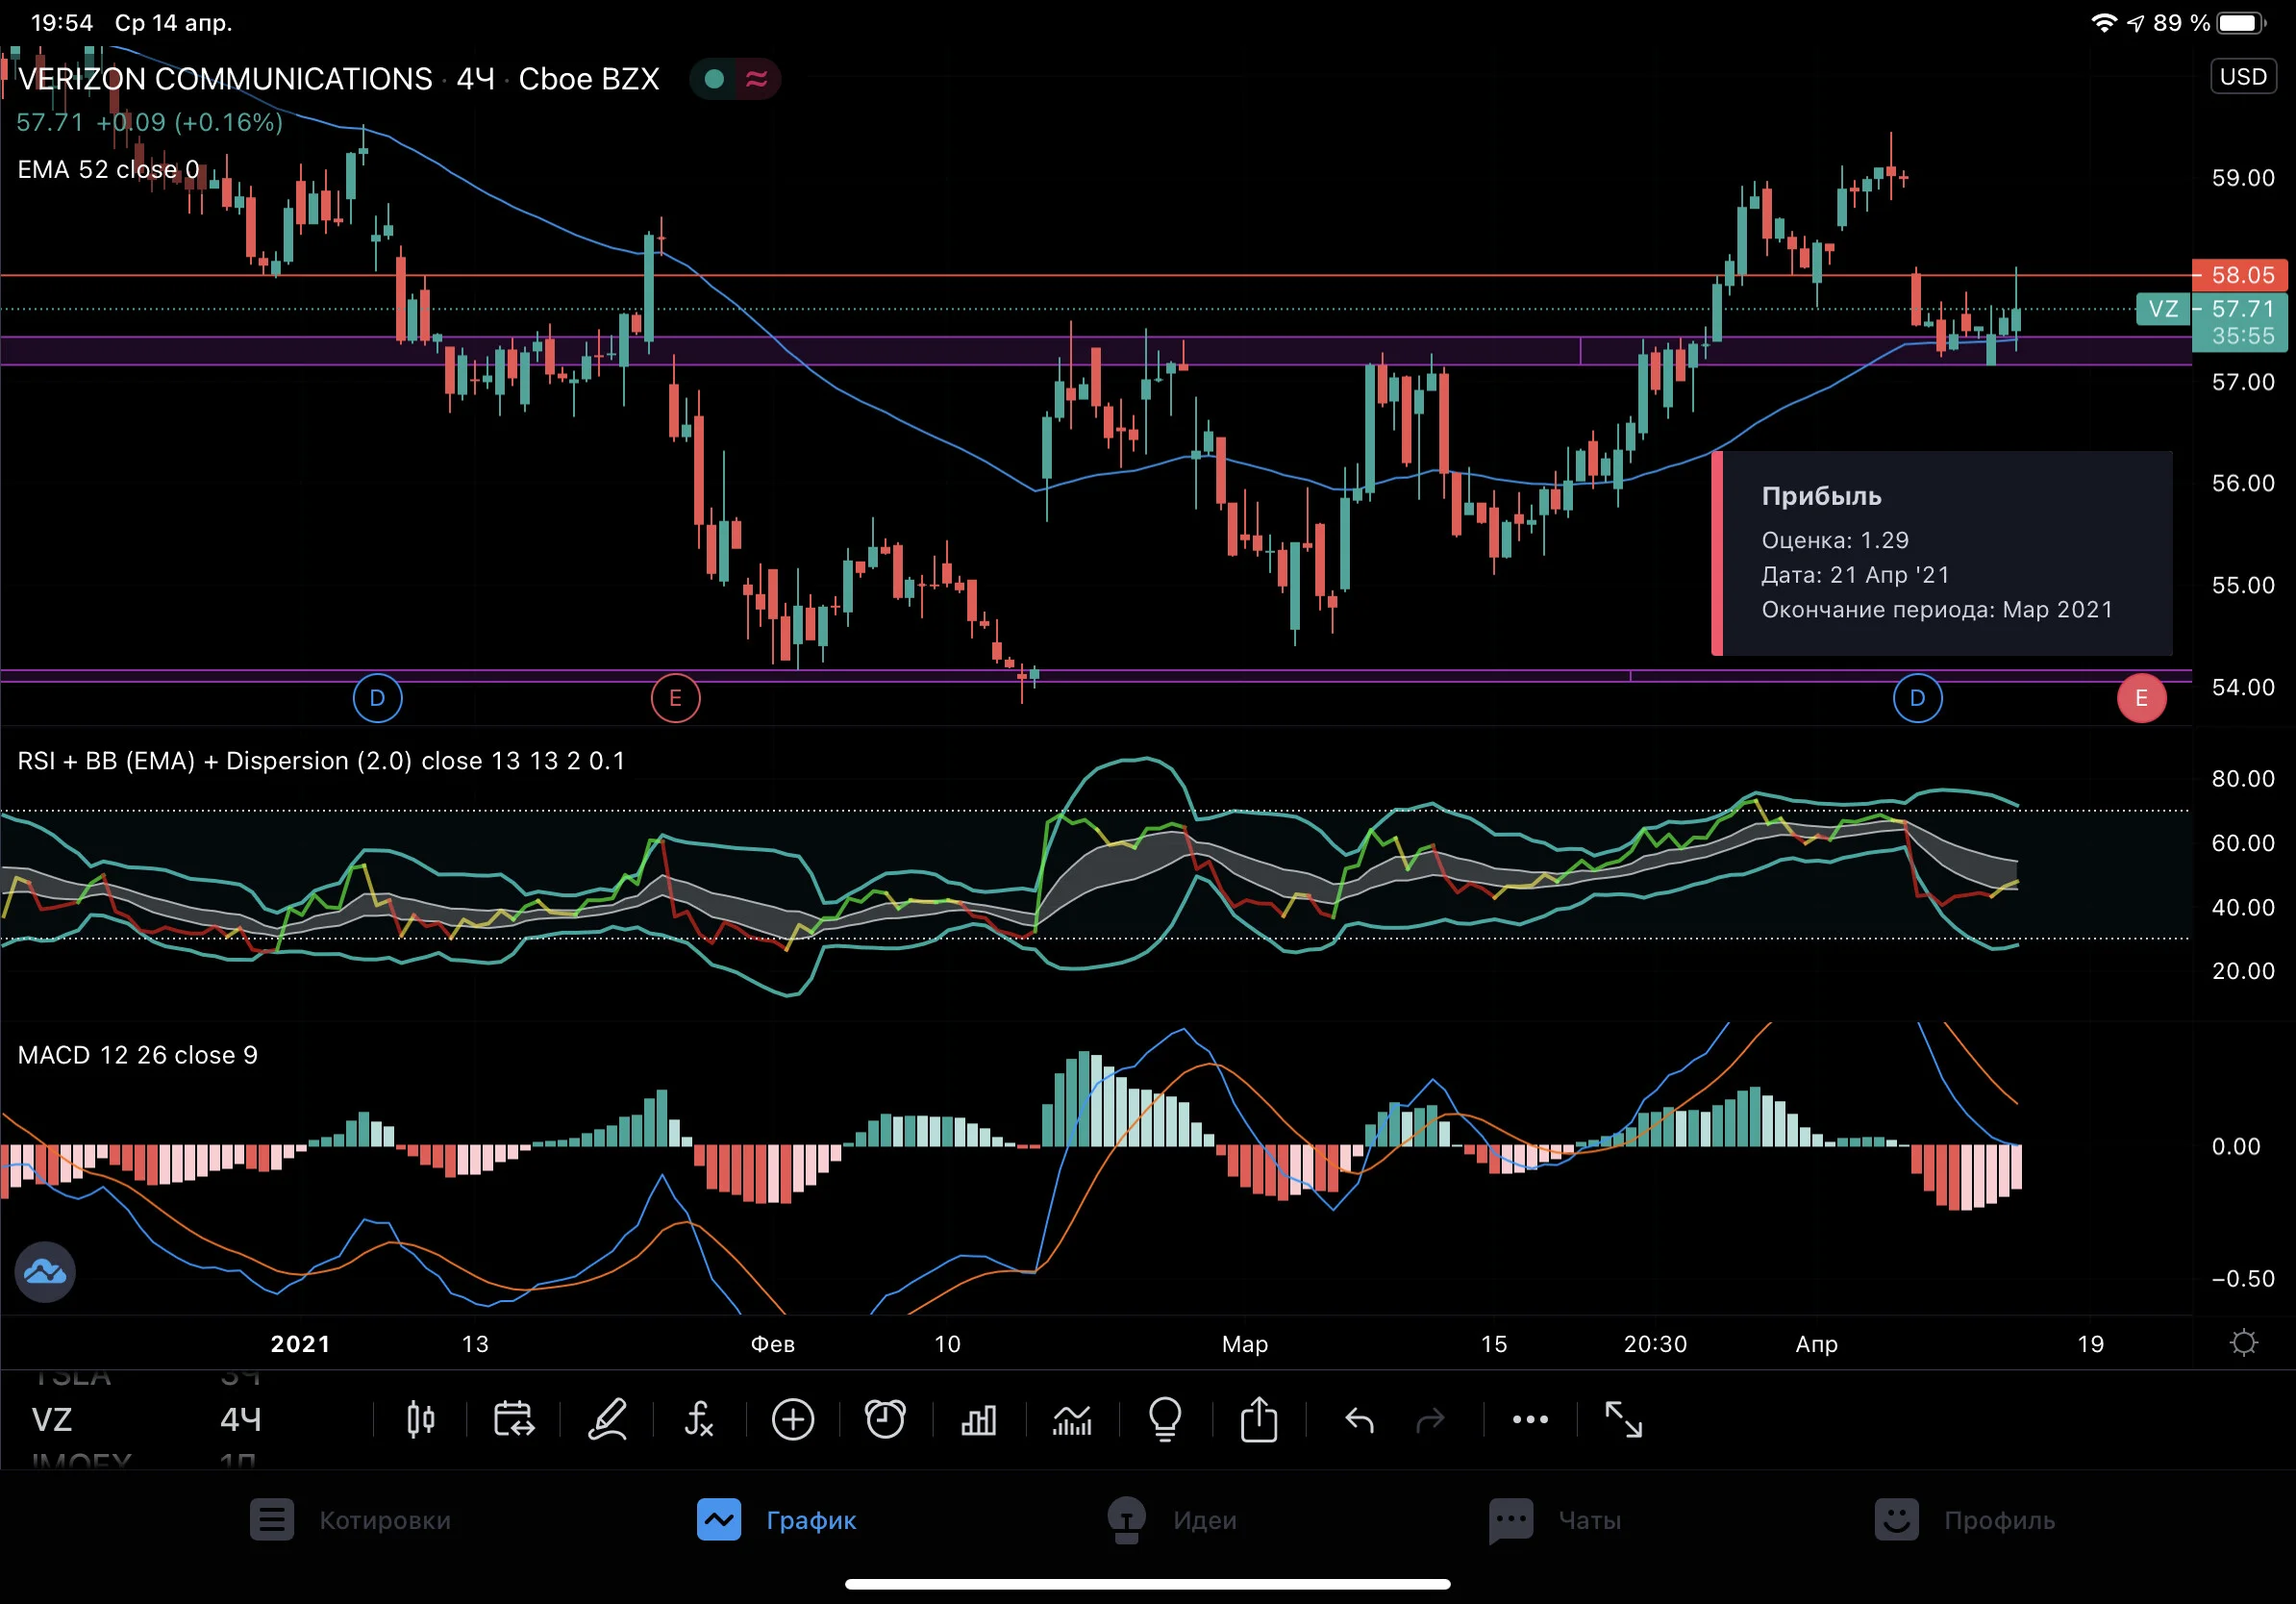Tap the location arrow status icon
2296x1604 pixels.
pyautogui.click(x=2136, y=22)
